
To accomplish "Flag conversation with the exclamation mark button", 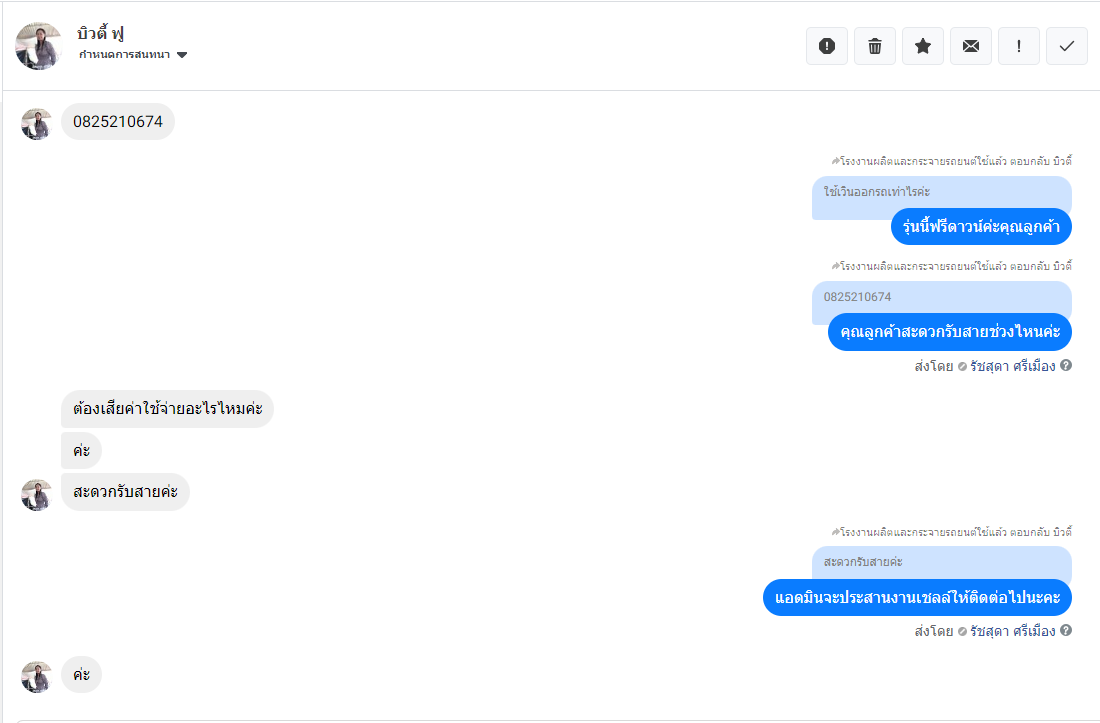I will pos(1019,46).
